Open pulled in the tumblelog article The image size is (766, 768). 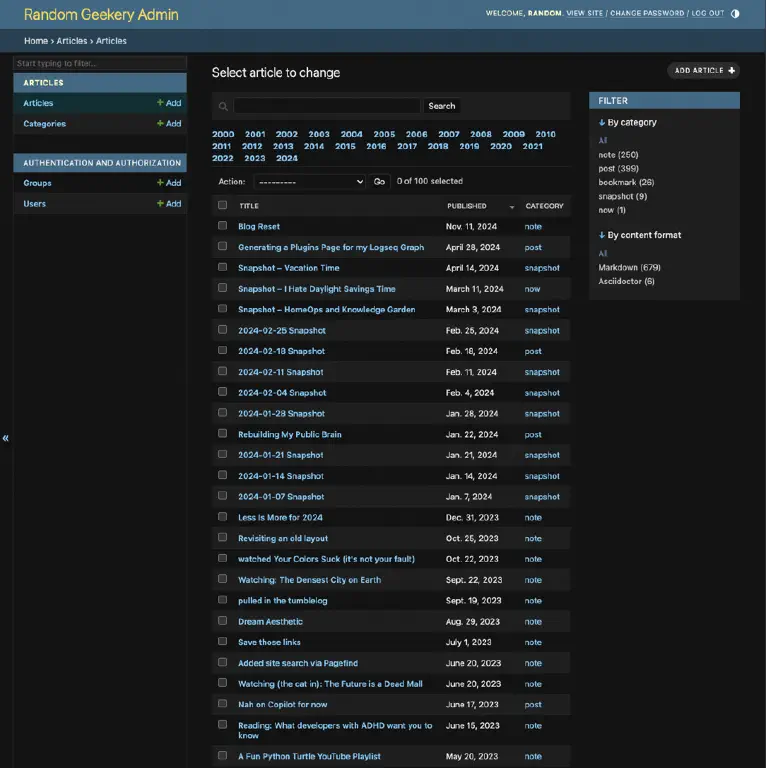click(x=283, y=600)
